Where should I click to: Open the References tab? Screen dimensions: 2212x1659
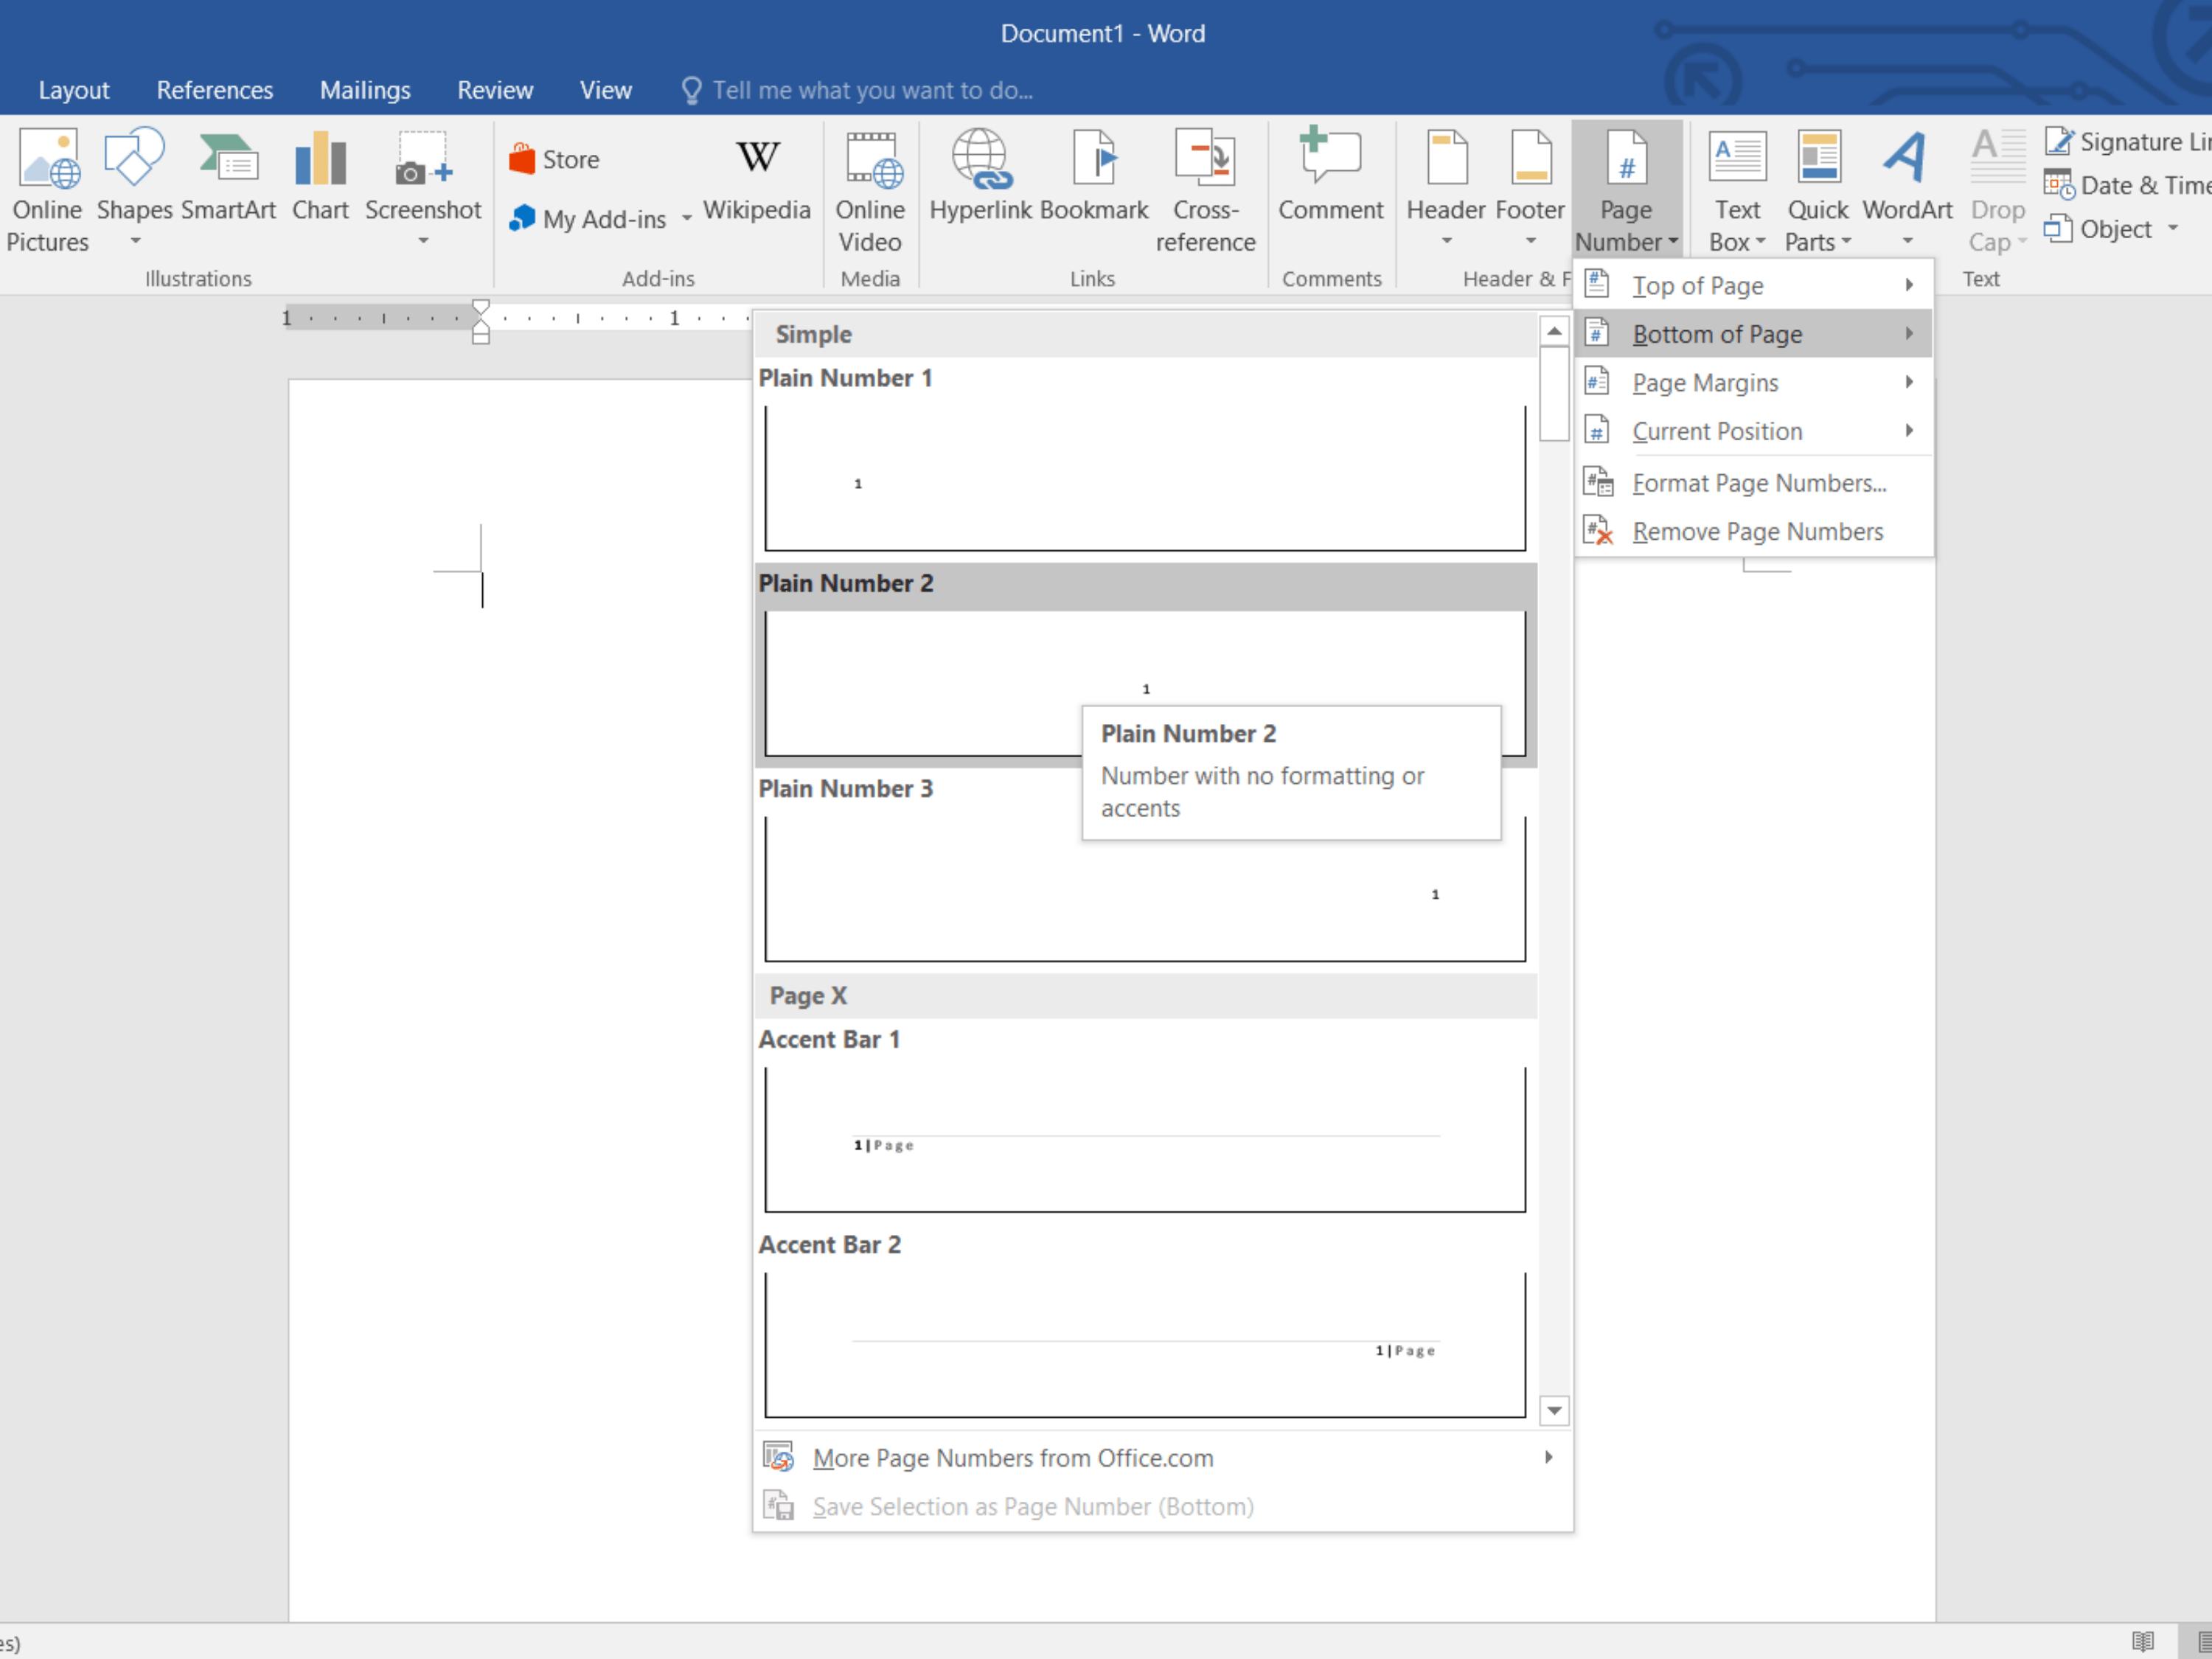pyautogui.click(x=215, y=90)
